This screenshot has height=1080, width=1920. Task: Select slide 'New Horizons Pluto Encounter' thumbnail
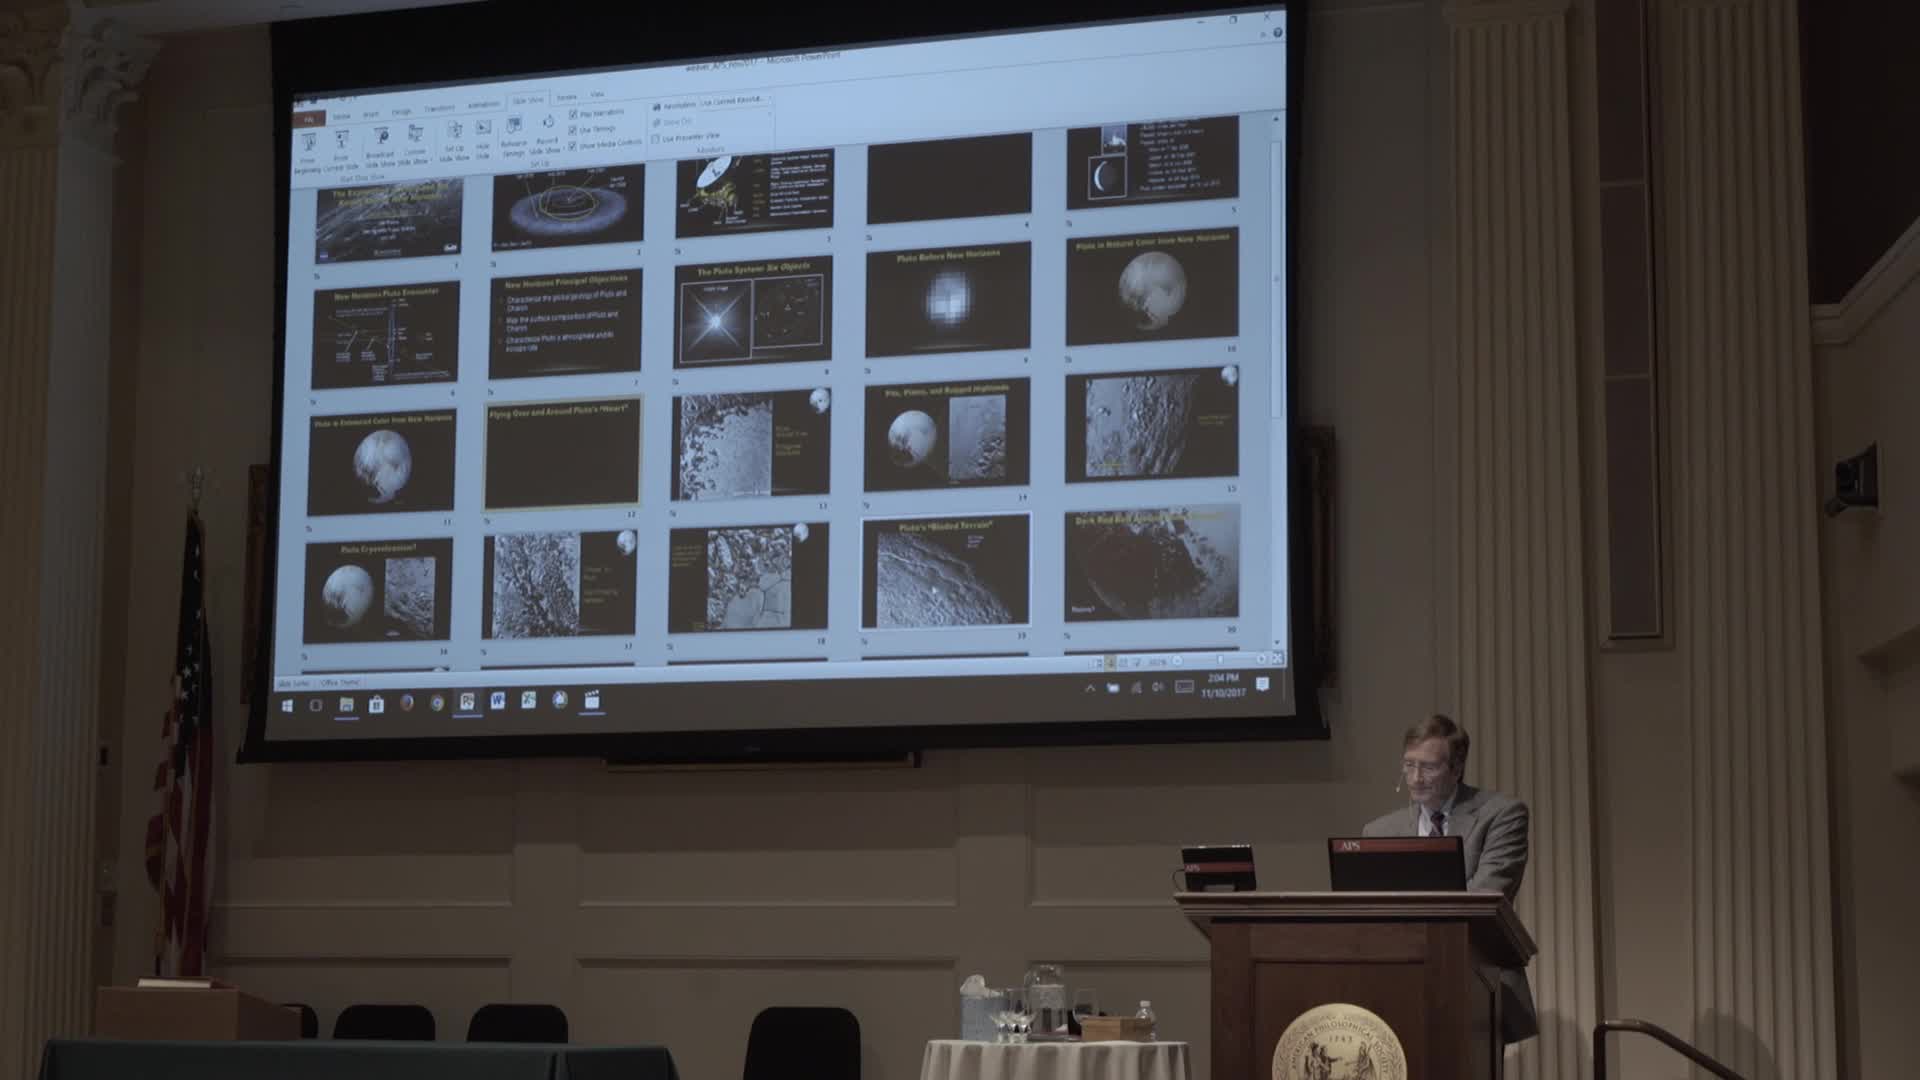385,335
